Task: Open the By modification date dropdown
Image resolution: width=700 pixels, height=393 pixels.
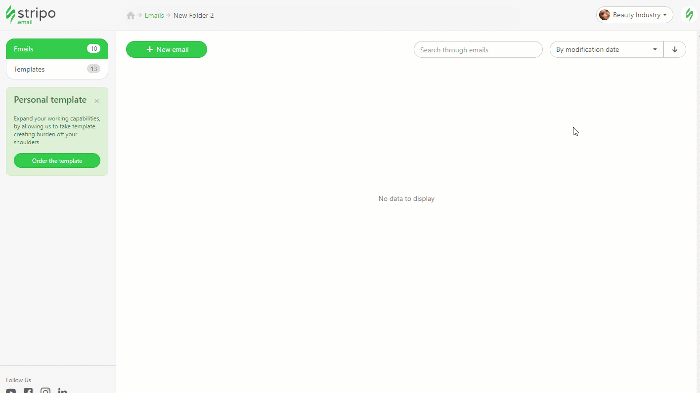Action: tap(606, 50)
